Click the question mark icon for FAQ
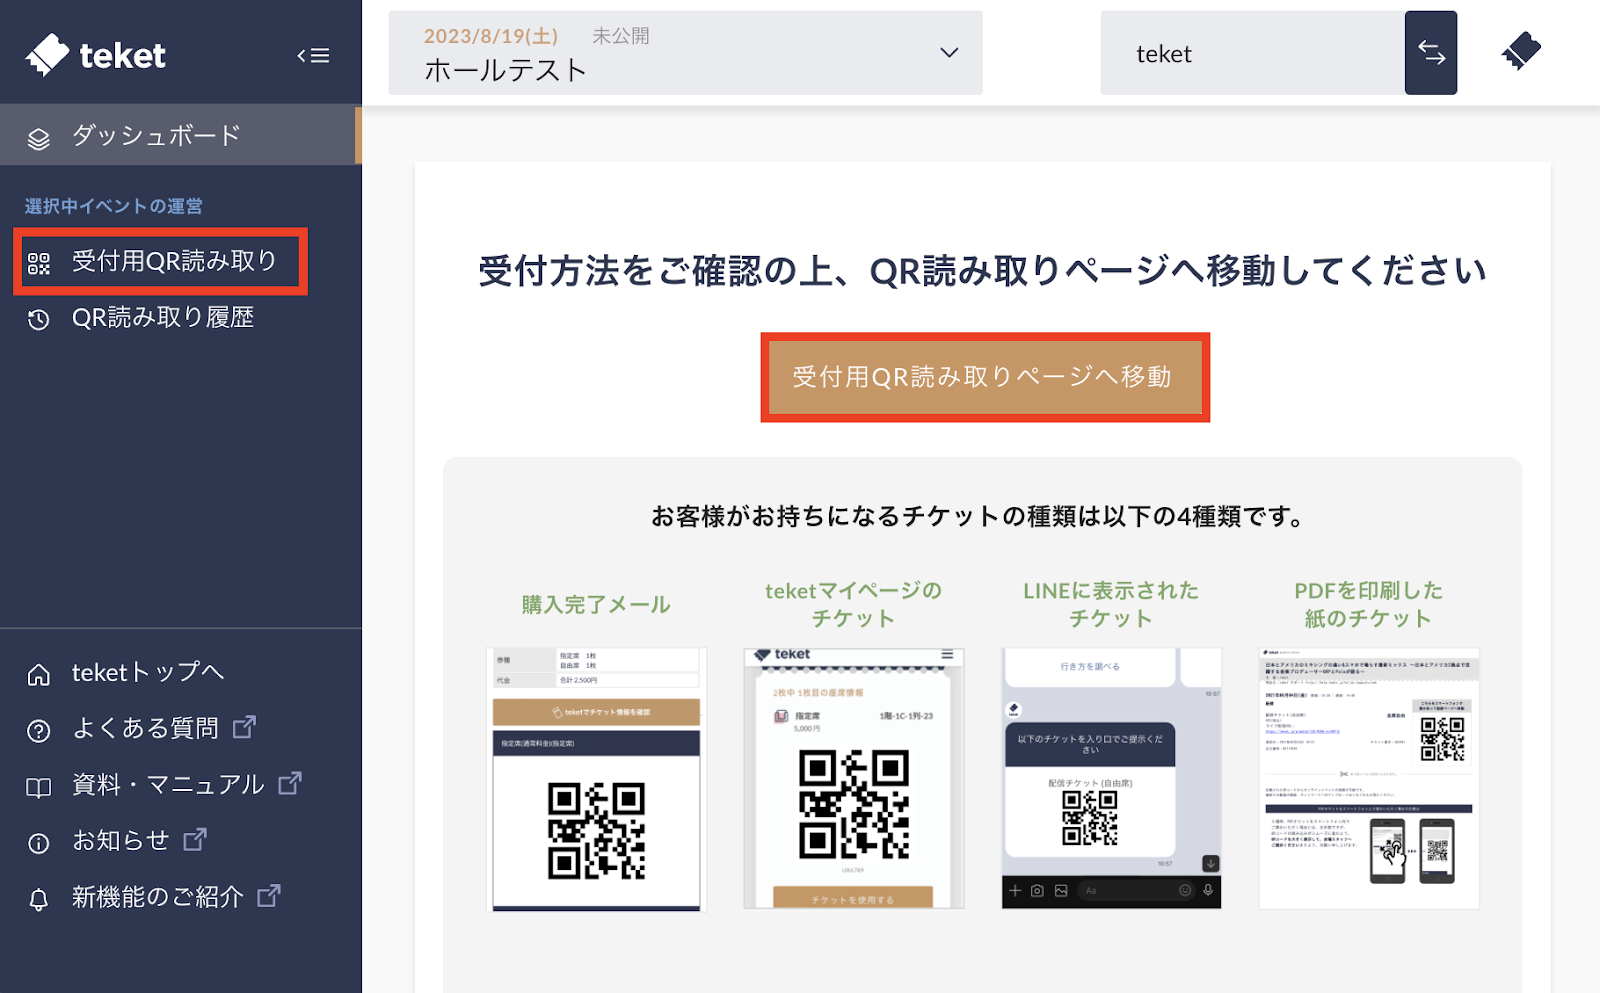This screenshot has height=993, width=1600. tap(38, 731)
